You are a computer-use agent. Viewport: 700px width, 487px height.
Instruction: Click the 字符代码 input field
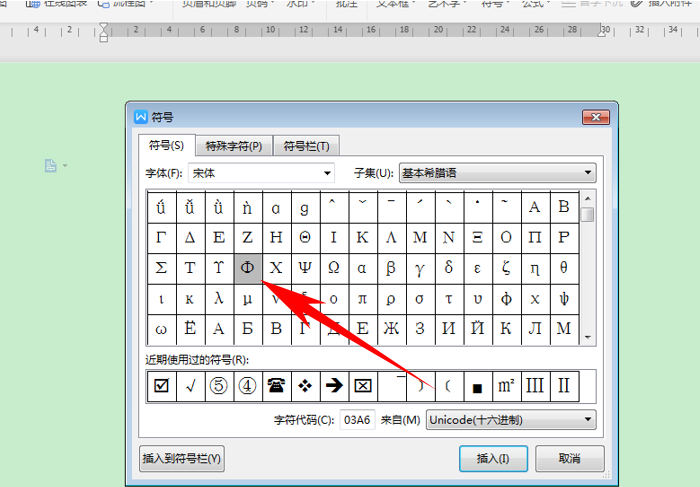(x=357, y=420)
